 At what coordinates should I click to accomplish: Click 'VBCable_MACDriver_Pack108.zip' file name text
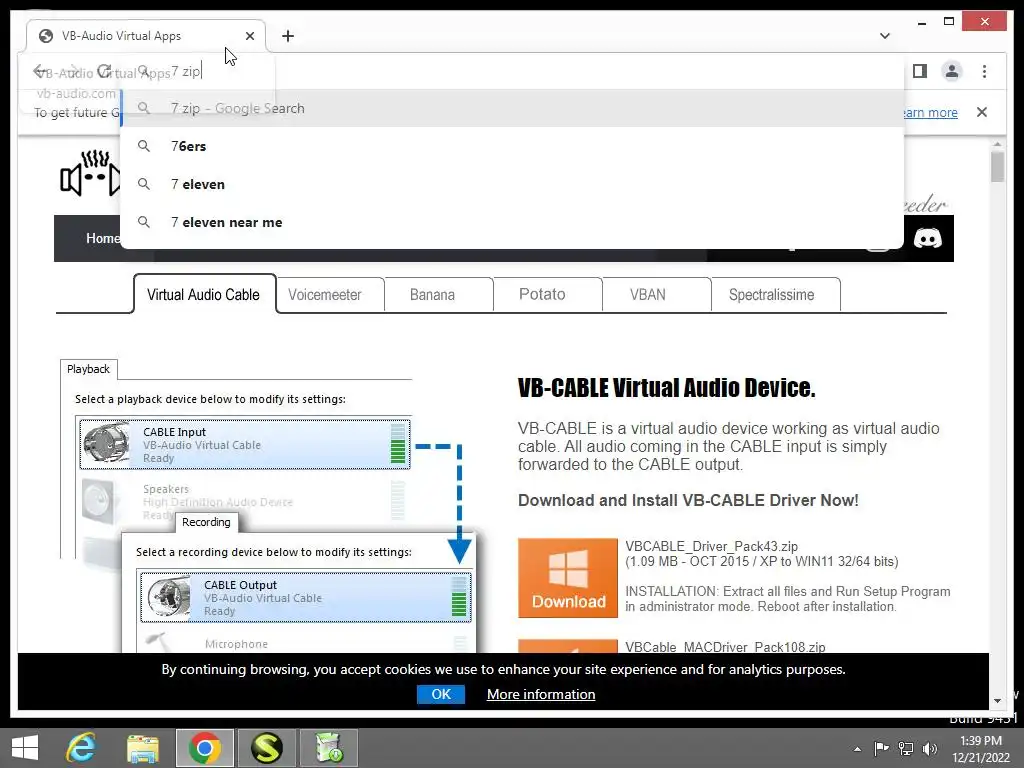tap(725, 647)
